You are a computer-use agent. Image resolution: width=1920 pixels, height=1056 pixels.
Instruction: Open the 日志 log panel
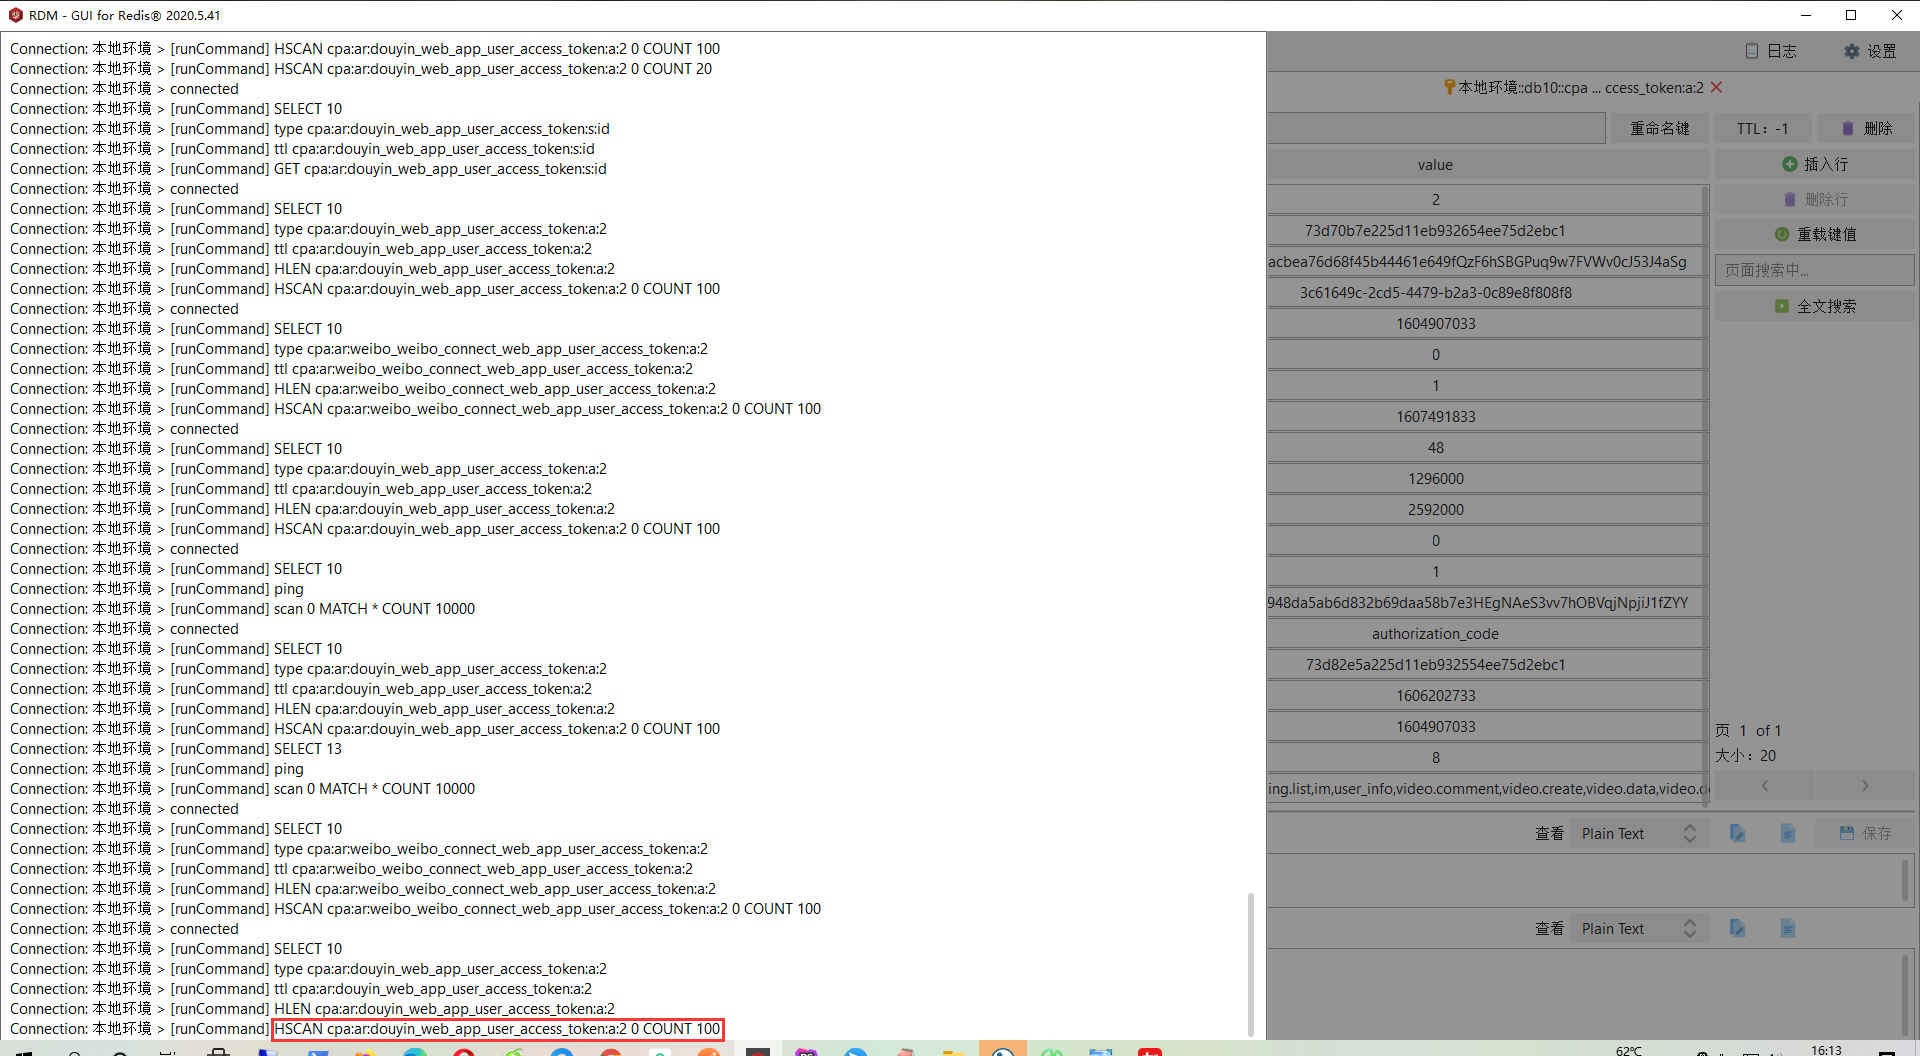1770,51
